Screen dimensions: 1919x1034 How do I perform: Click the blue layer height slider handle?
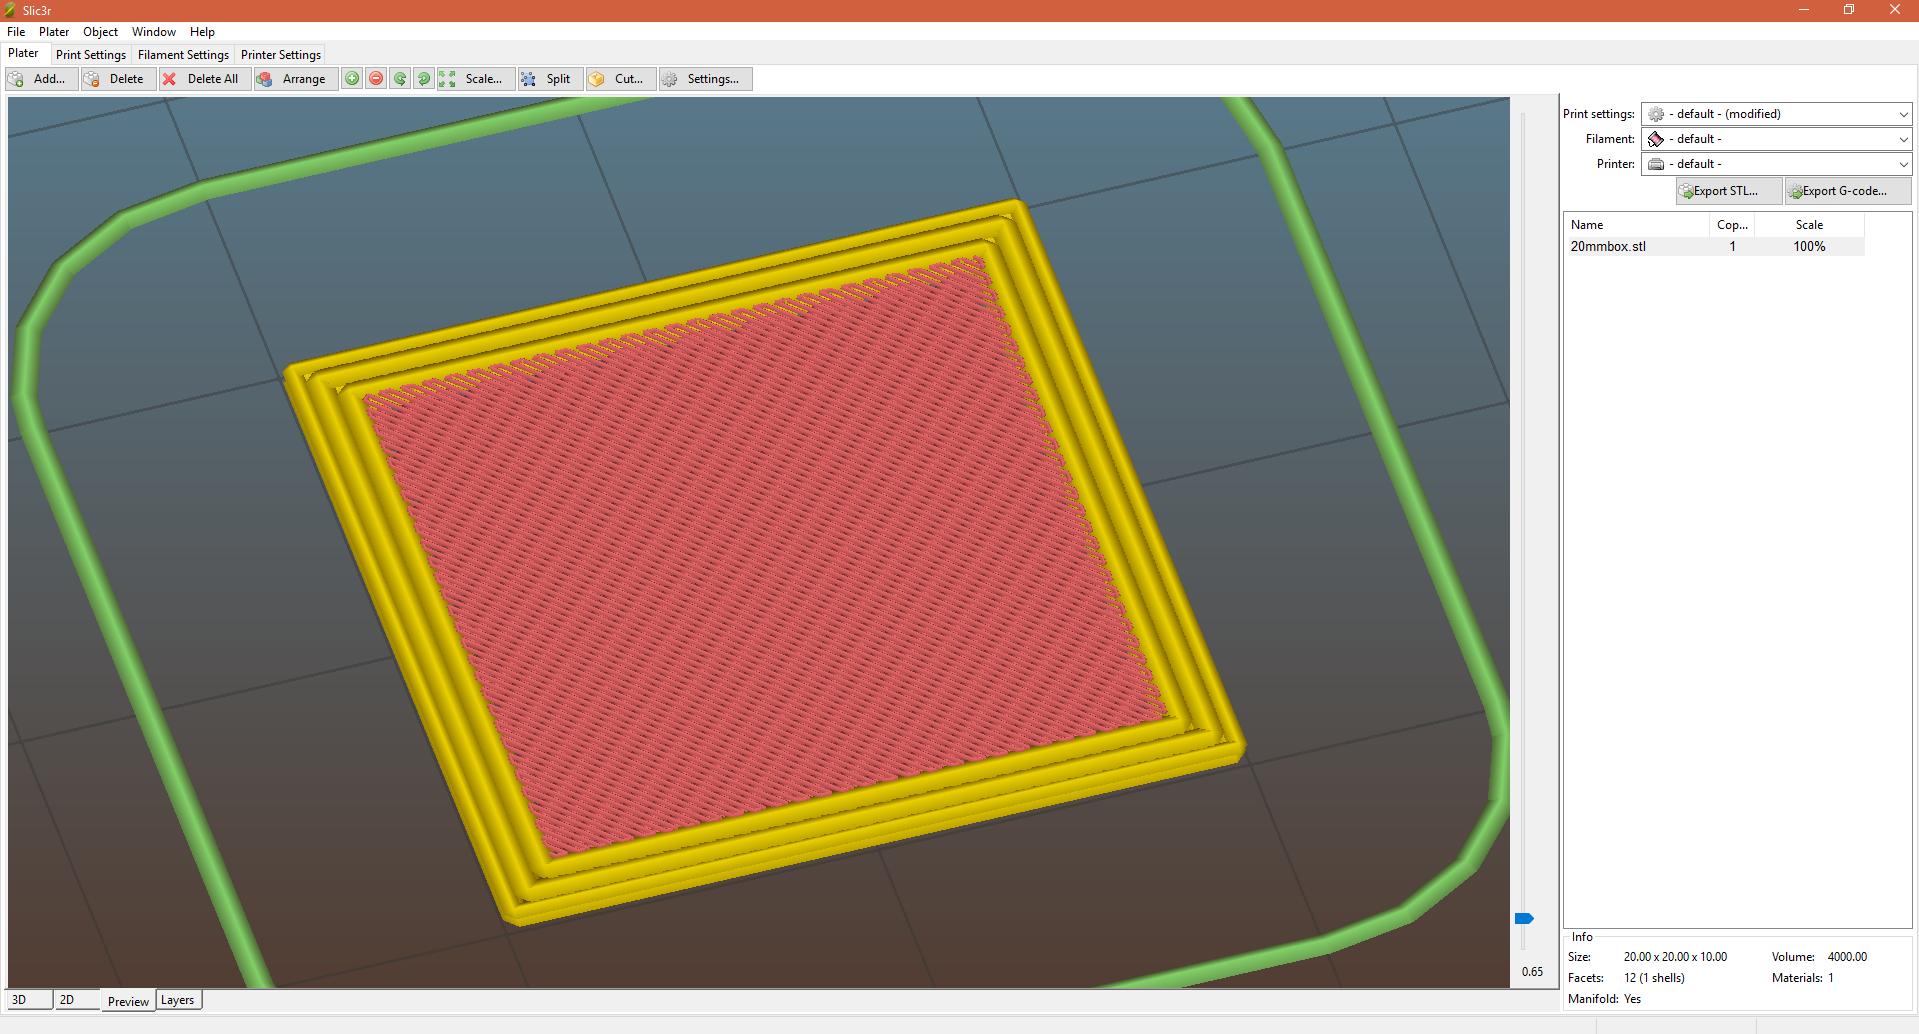1524,918
